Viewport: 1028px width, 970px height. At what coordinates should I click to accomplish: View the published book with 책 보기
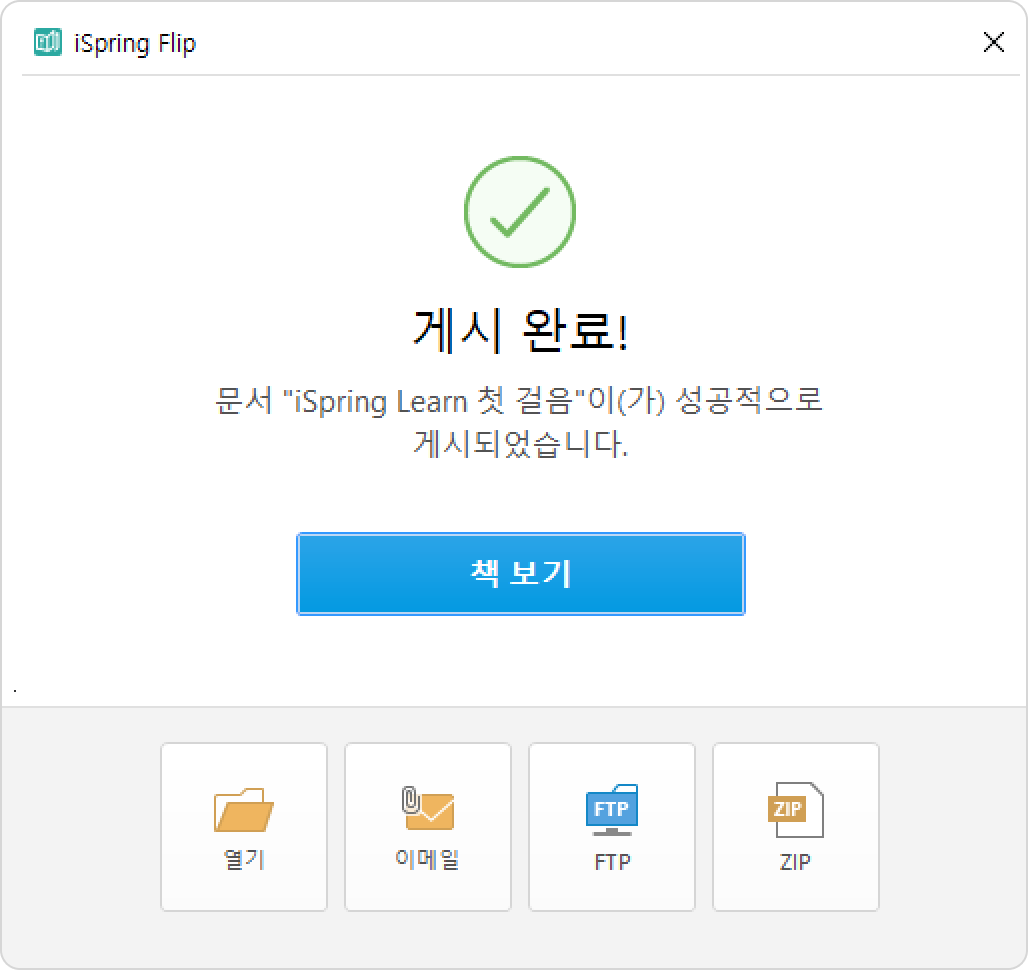point(521,574)
